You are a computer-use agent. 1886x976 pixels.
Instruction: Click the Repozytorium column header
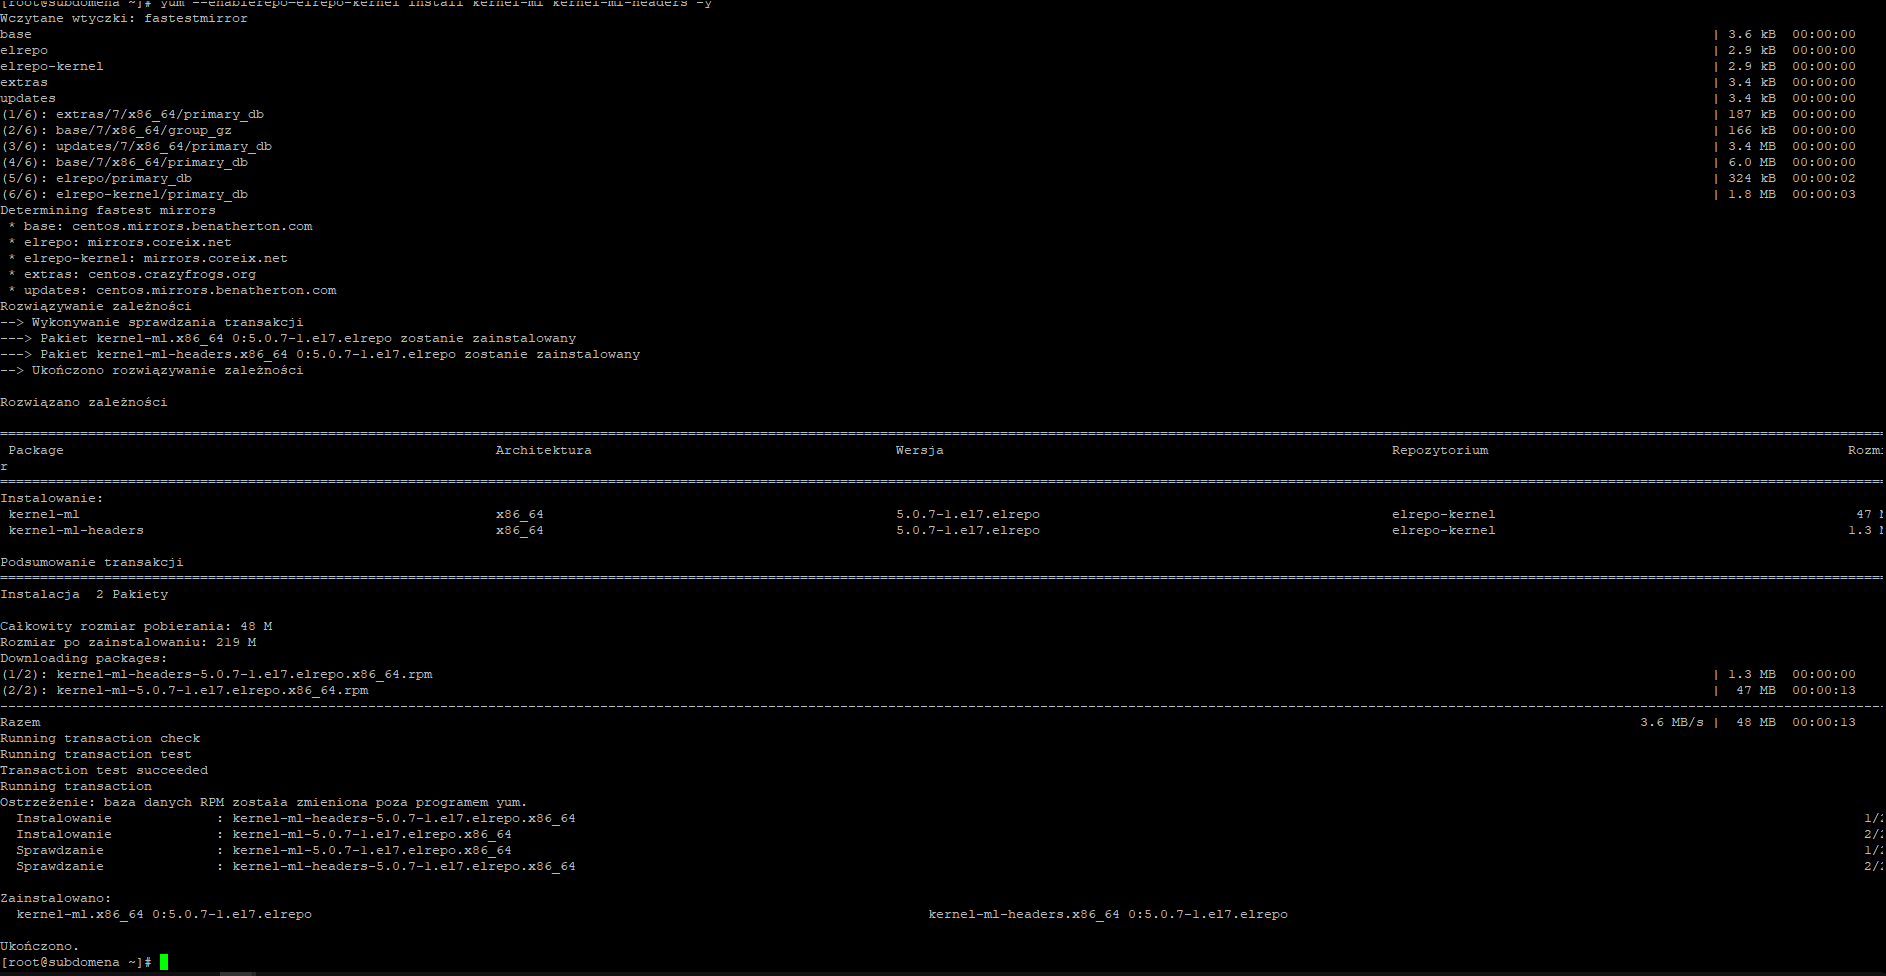[1439, 450]
